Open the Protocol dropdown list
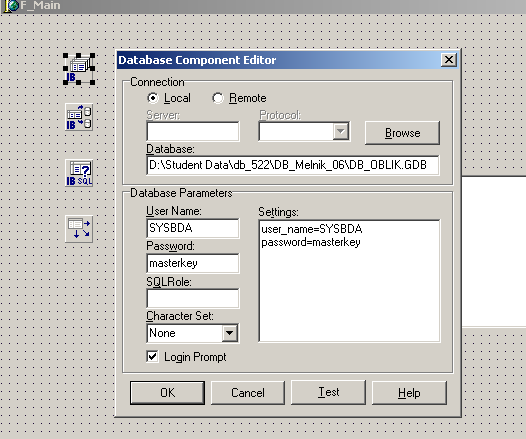Screen dimensions: 526x439 tap(341, 131)
